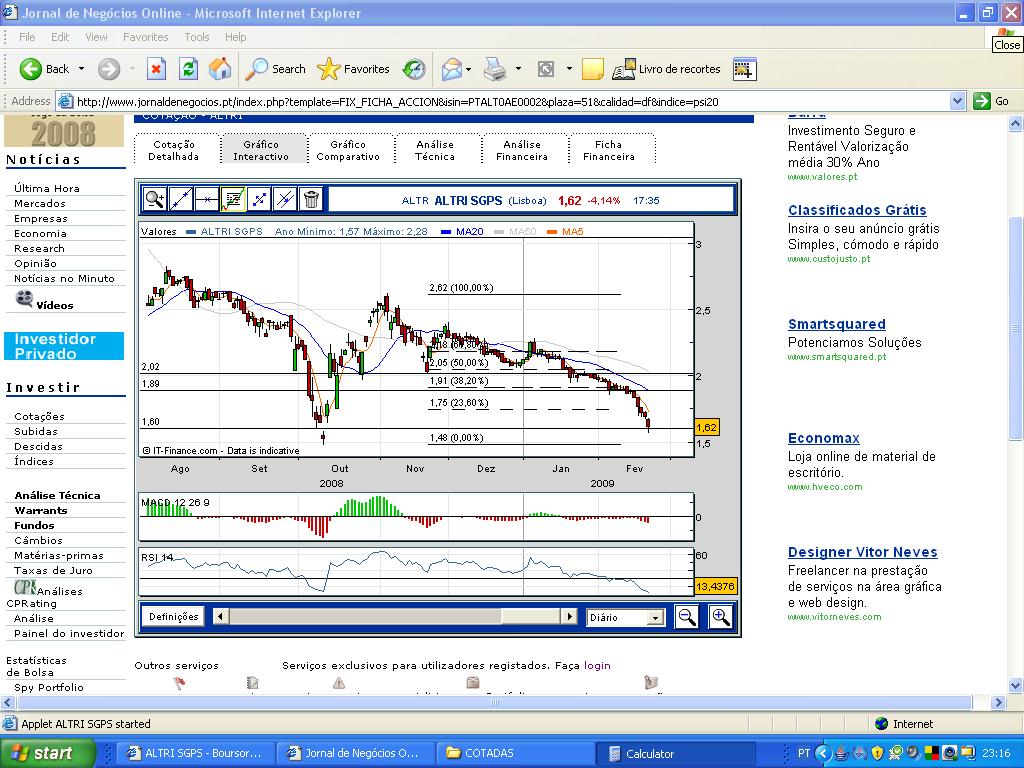Image resolution: width=1024 pixels, height=768 pixels.
Task: Select the Fibonacci retracement tool
Action: [233, 199]
